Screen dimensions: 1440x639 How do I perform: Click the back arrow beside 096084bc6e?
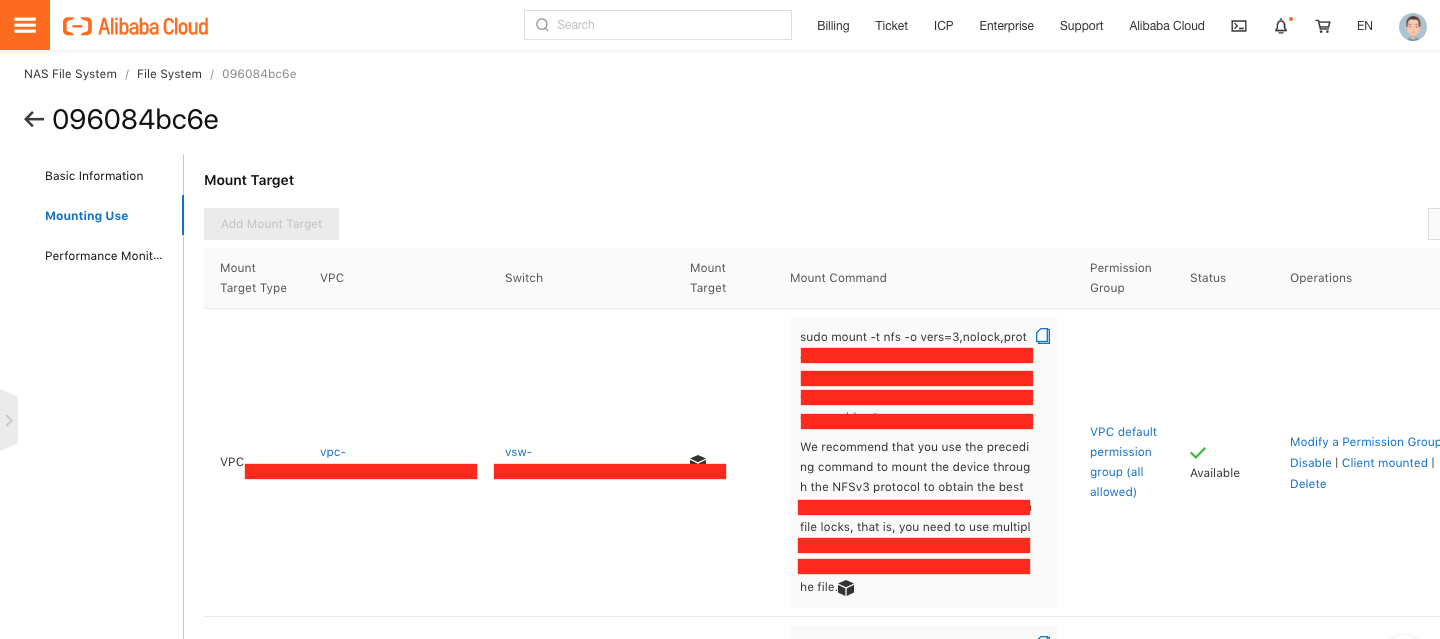(34, 120)
